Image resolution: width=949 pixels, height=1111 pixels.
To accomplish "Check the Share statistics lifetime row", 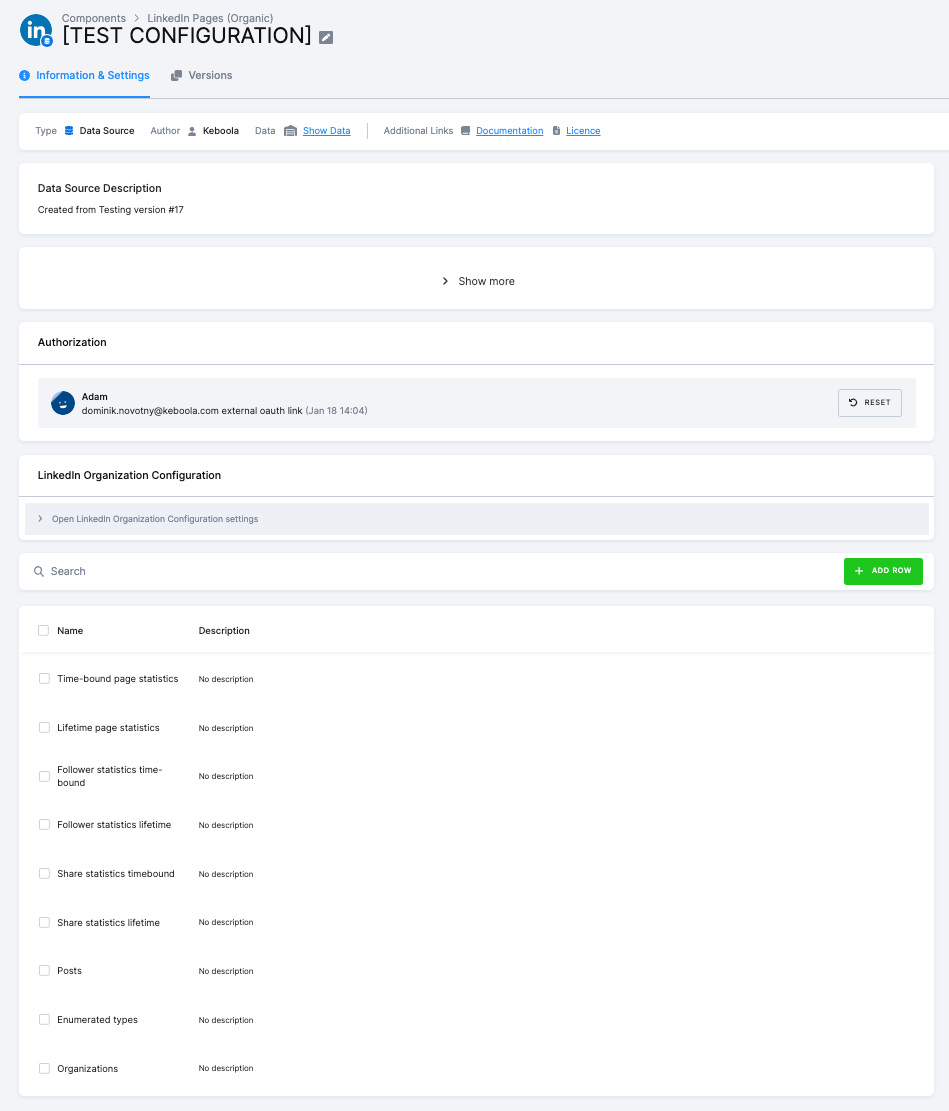I will [44, 923].
